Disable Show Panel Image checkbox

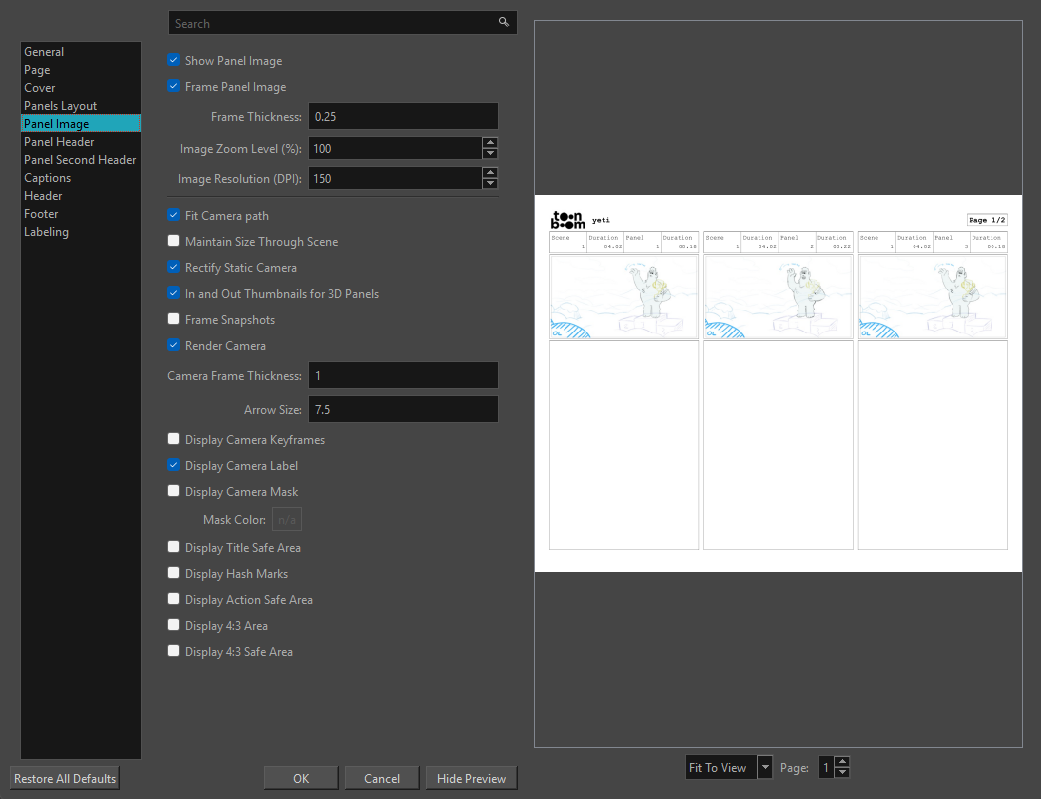pos(174,61)
